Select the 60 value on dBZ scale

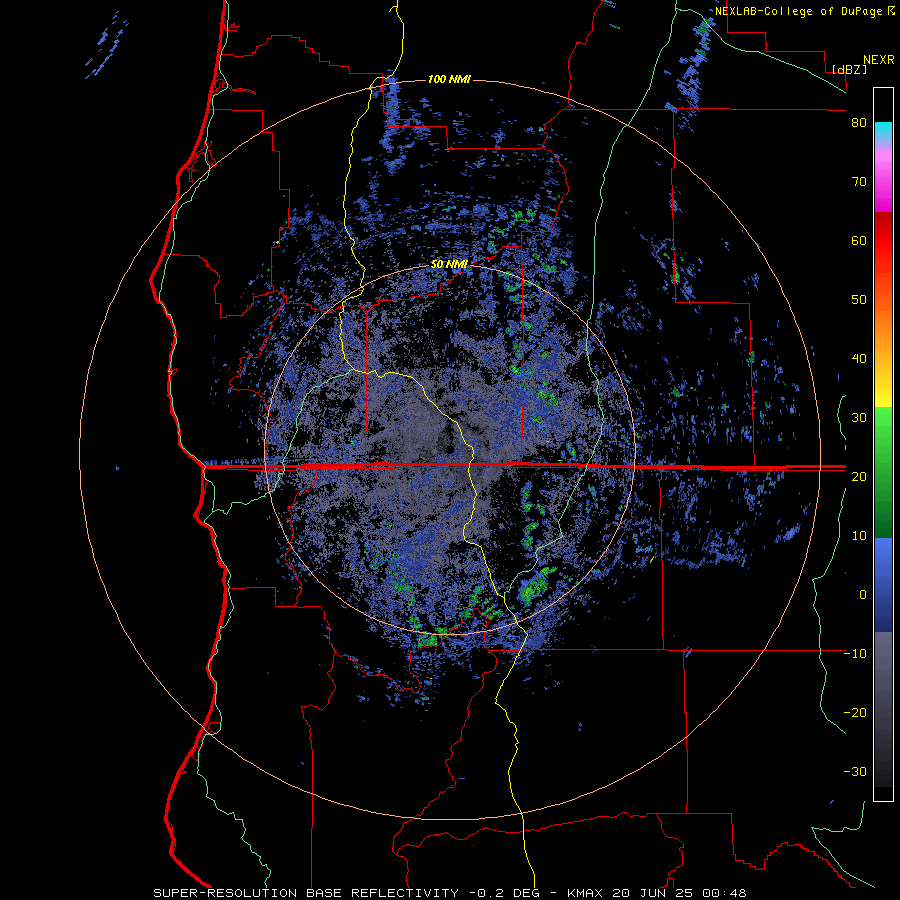point(859,240)
